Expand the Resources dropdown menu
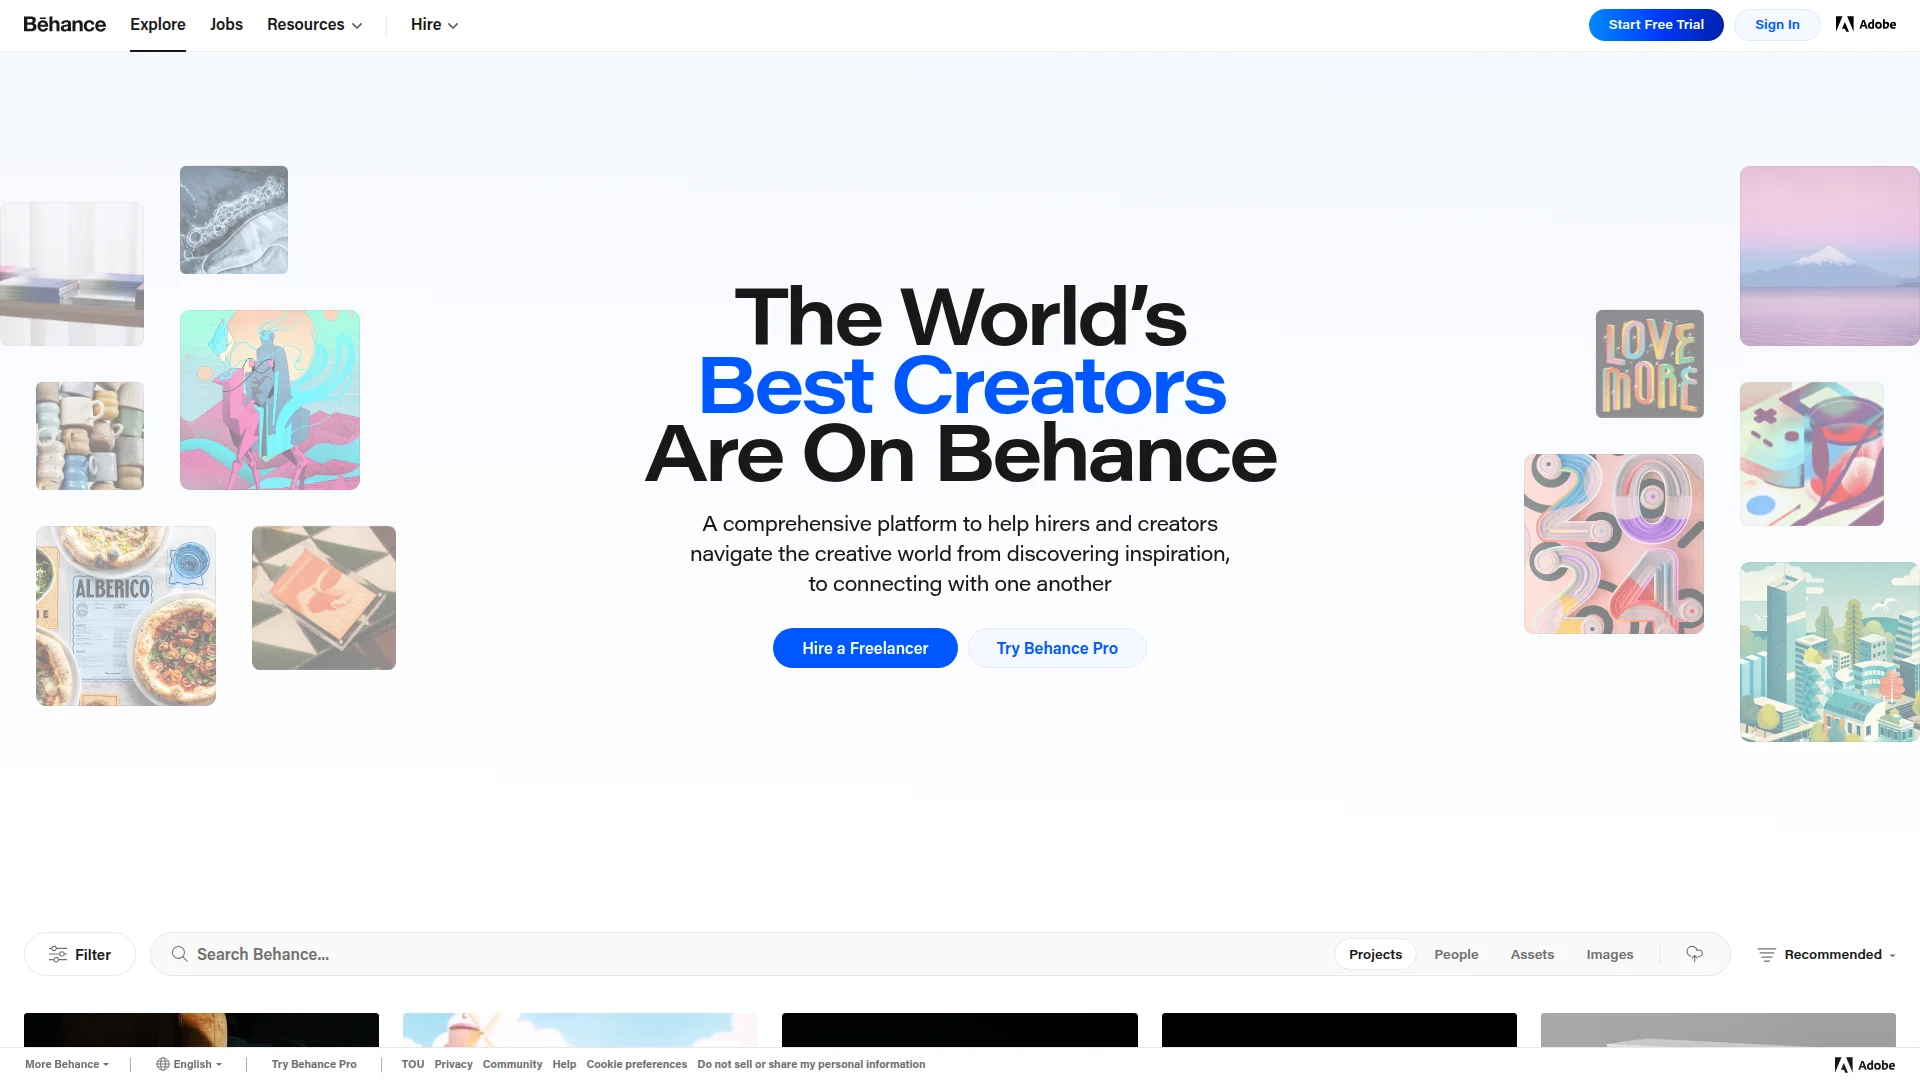The image size is (1920, 1080). [x=314, y=24]
